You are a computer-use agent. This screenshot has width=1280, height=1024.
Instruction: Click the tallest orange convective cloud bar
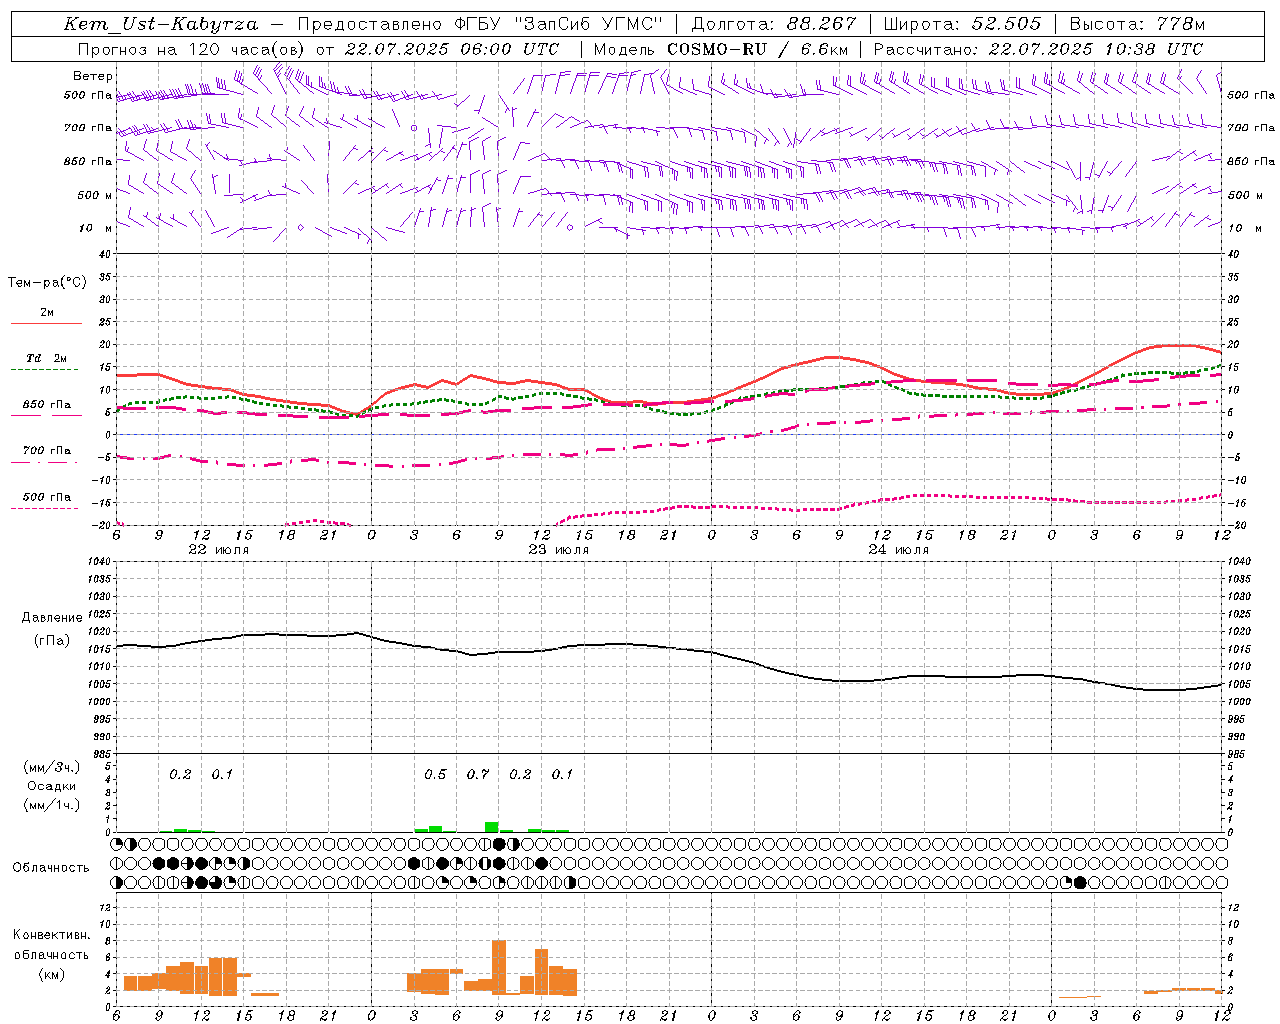pyautogui.click(x=499, y=967)
